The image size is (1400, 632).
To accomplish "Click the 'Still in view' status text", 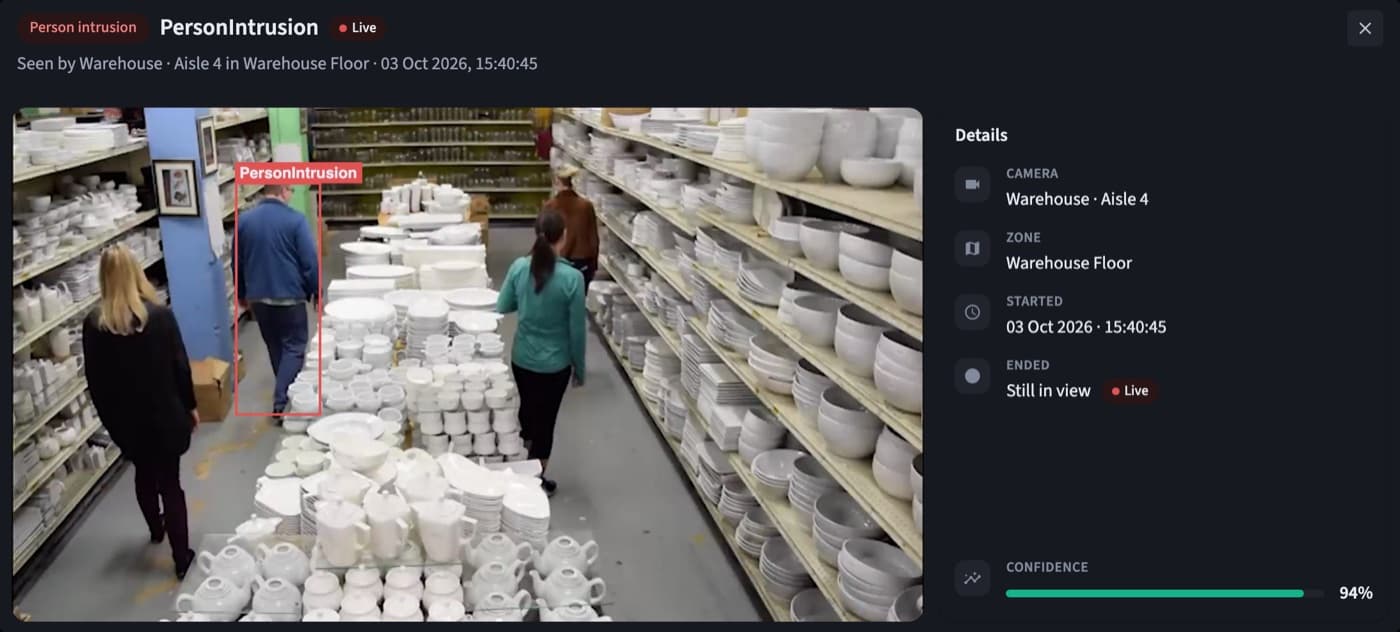I will tap(1048, 391).
